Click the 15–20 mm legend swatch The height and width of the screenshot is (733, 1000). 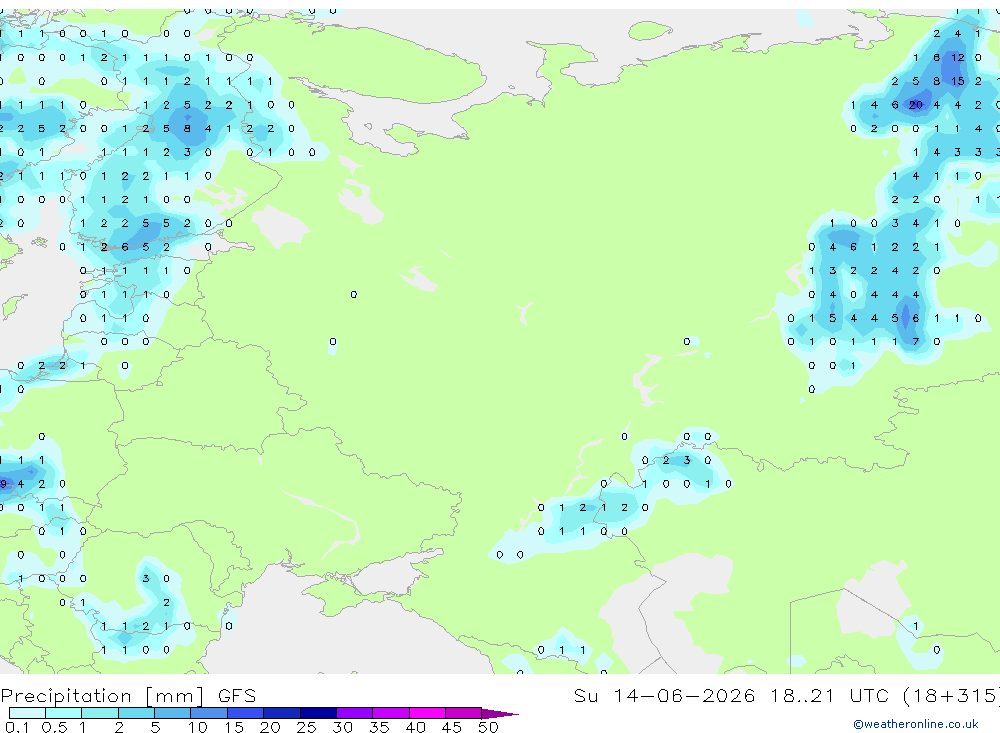tap(246, 713)
